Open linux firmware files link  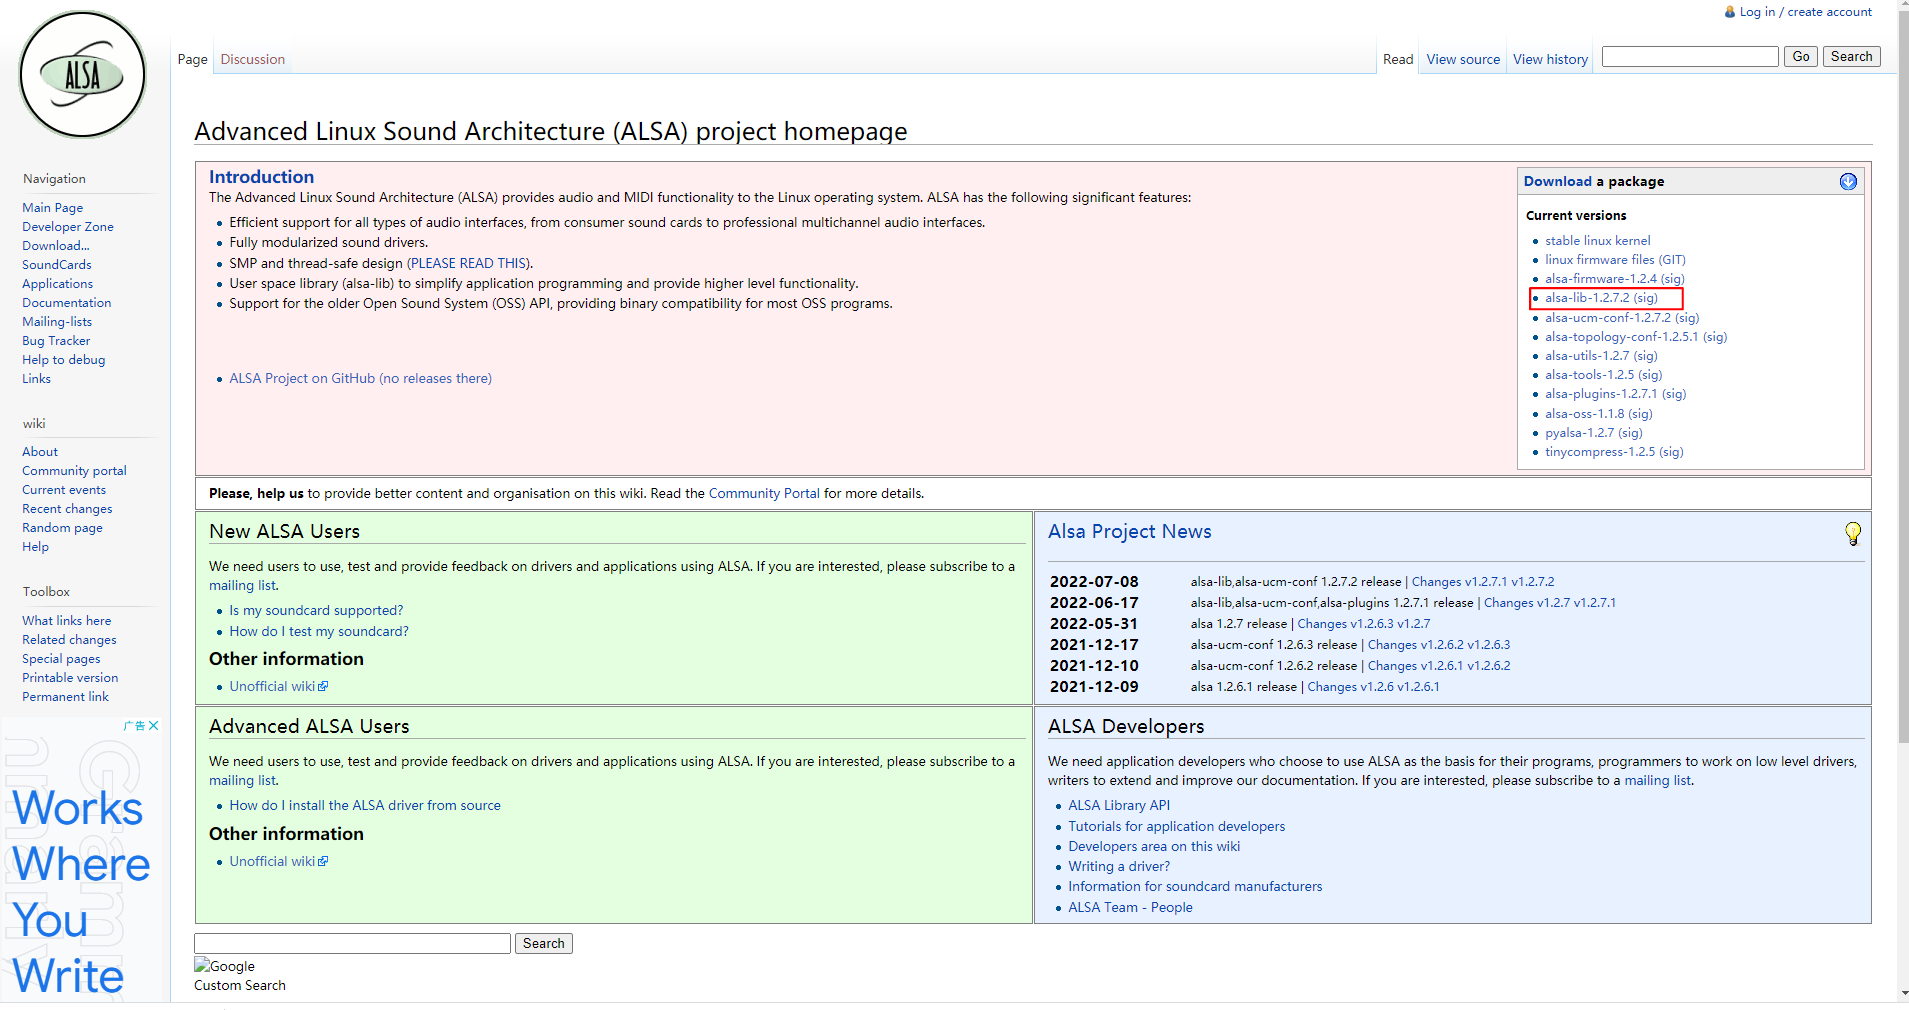point(1615,260)
